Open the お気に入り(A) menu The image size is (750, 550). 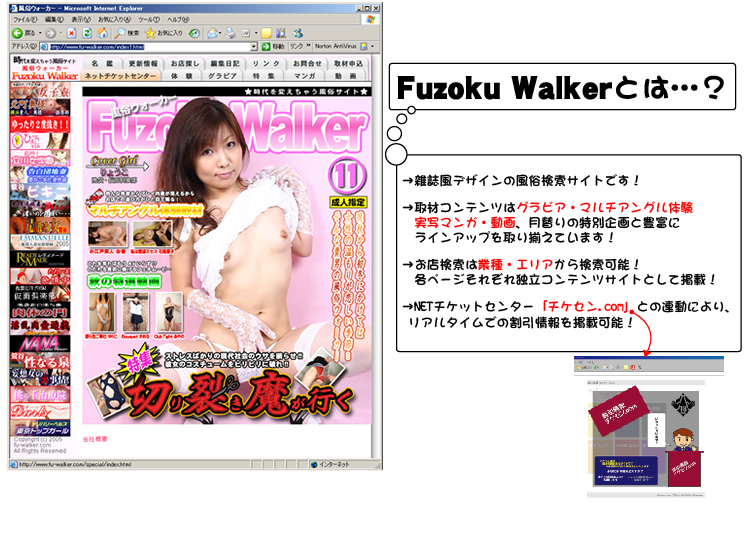click(x=114, y=20)
